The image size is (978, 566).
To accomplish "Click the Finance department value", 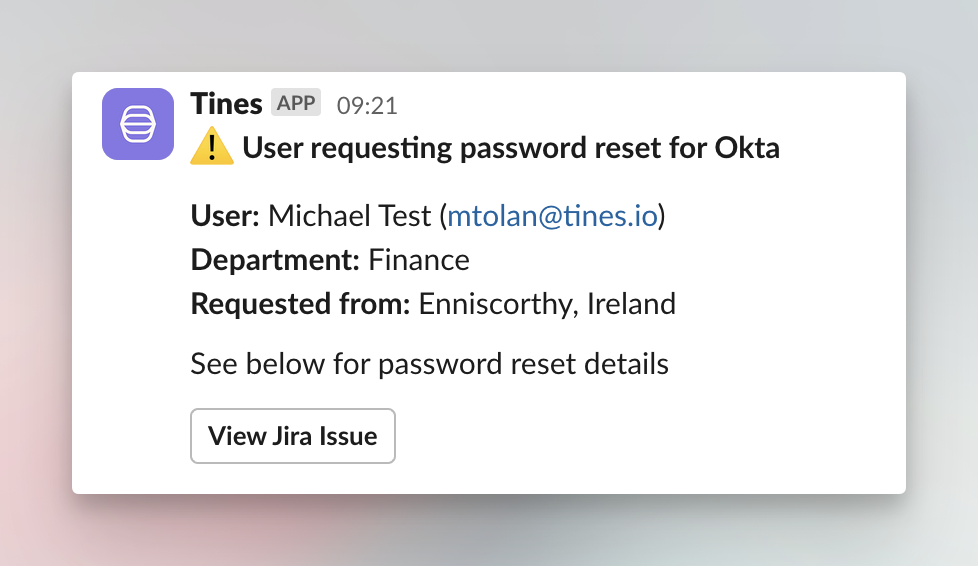I will tap(419, 260).
